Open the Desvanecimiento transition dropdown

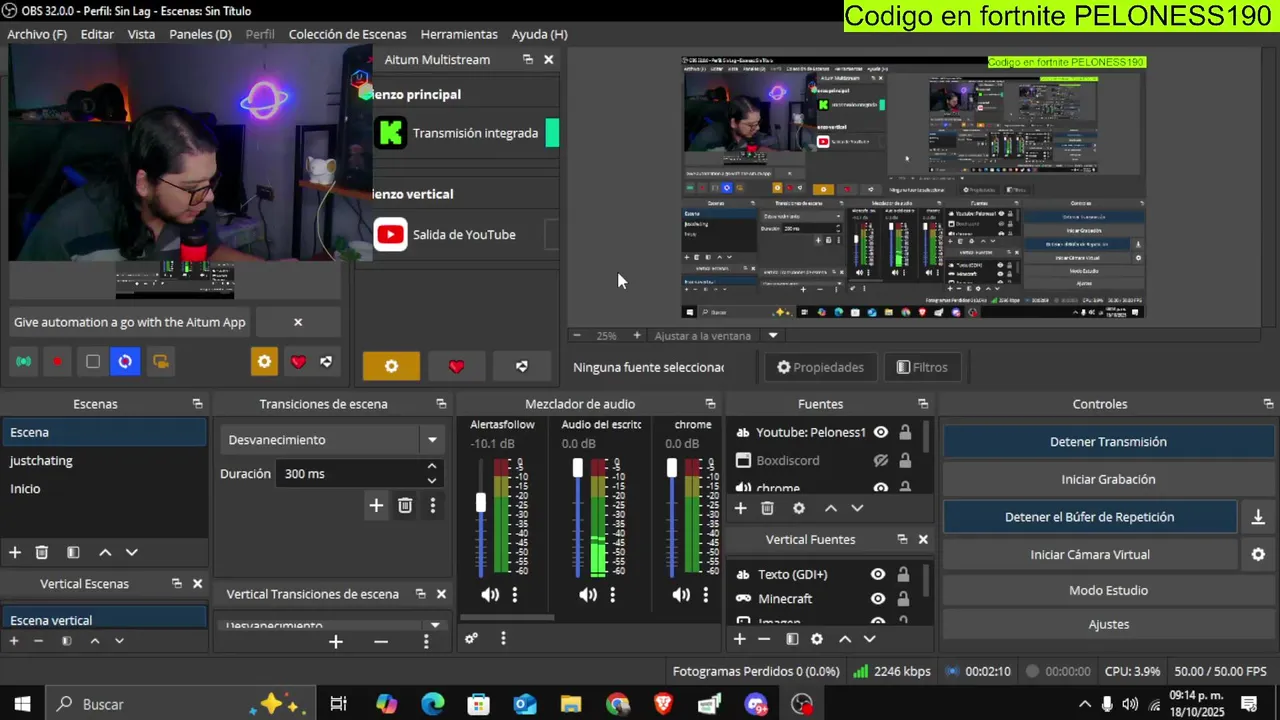tap(432, 440)
